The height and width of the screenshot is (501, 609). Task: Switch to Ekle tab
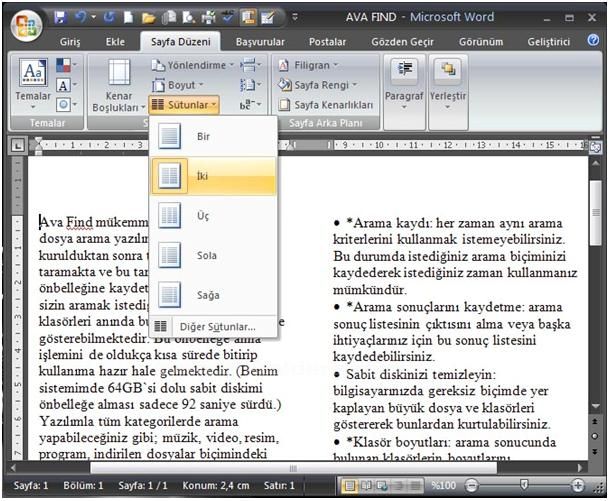point(115,42)
